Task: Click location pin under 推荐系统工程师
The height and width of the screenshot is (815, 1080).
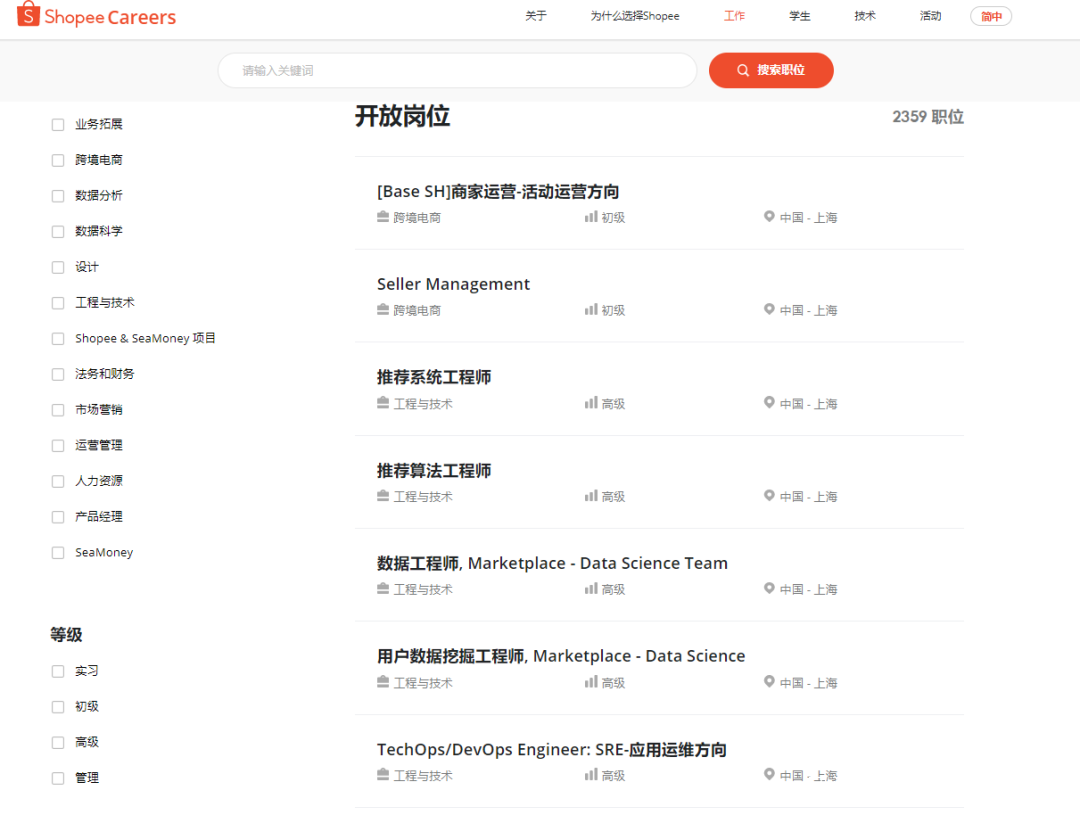Action: coord(769,402)
